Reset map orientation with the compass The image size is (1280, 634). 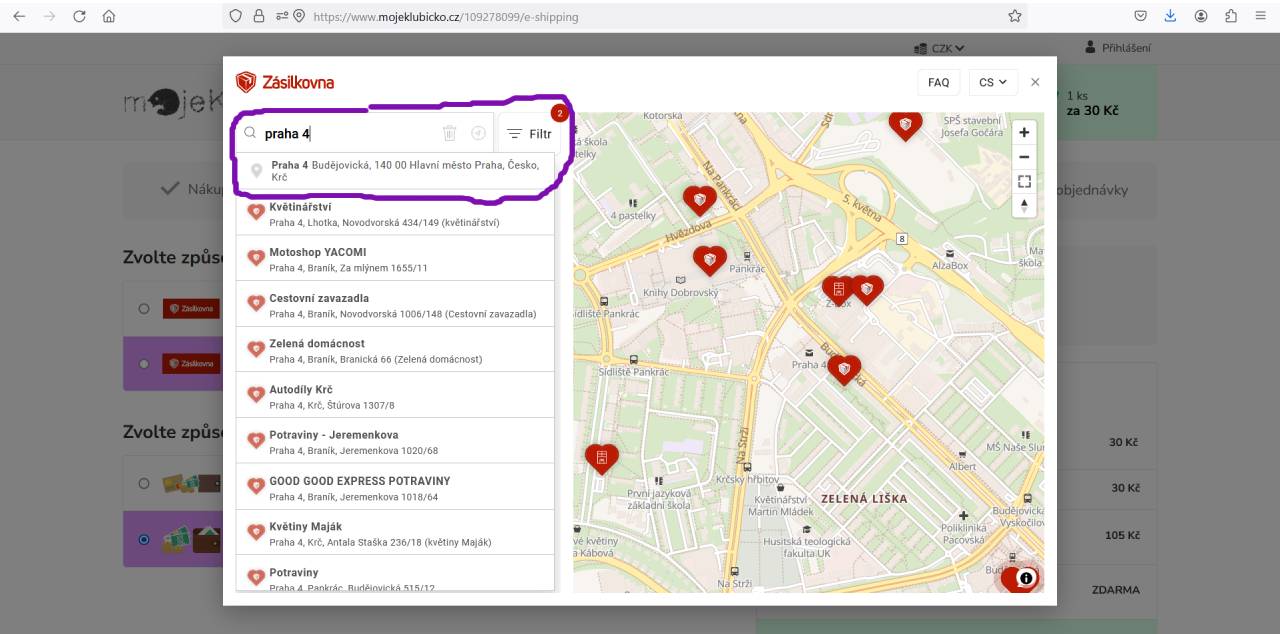point(1024,206)
